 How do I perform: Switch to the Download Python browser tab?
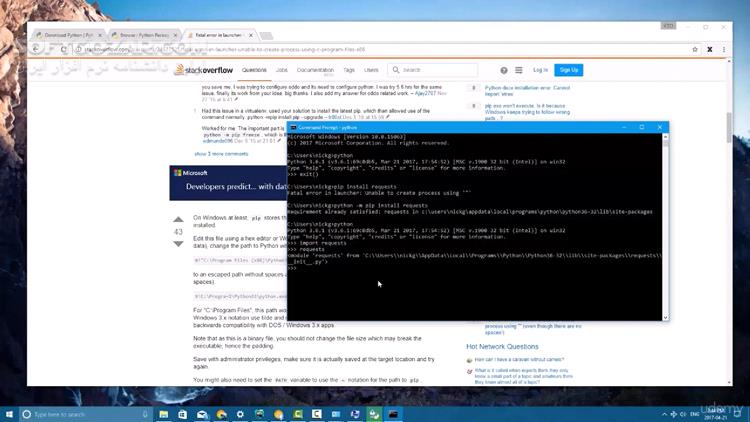tap(69, 35)
